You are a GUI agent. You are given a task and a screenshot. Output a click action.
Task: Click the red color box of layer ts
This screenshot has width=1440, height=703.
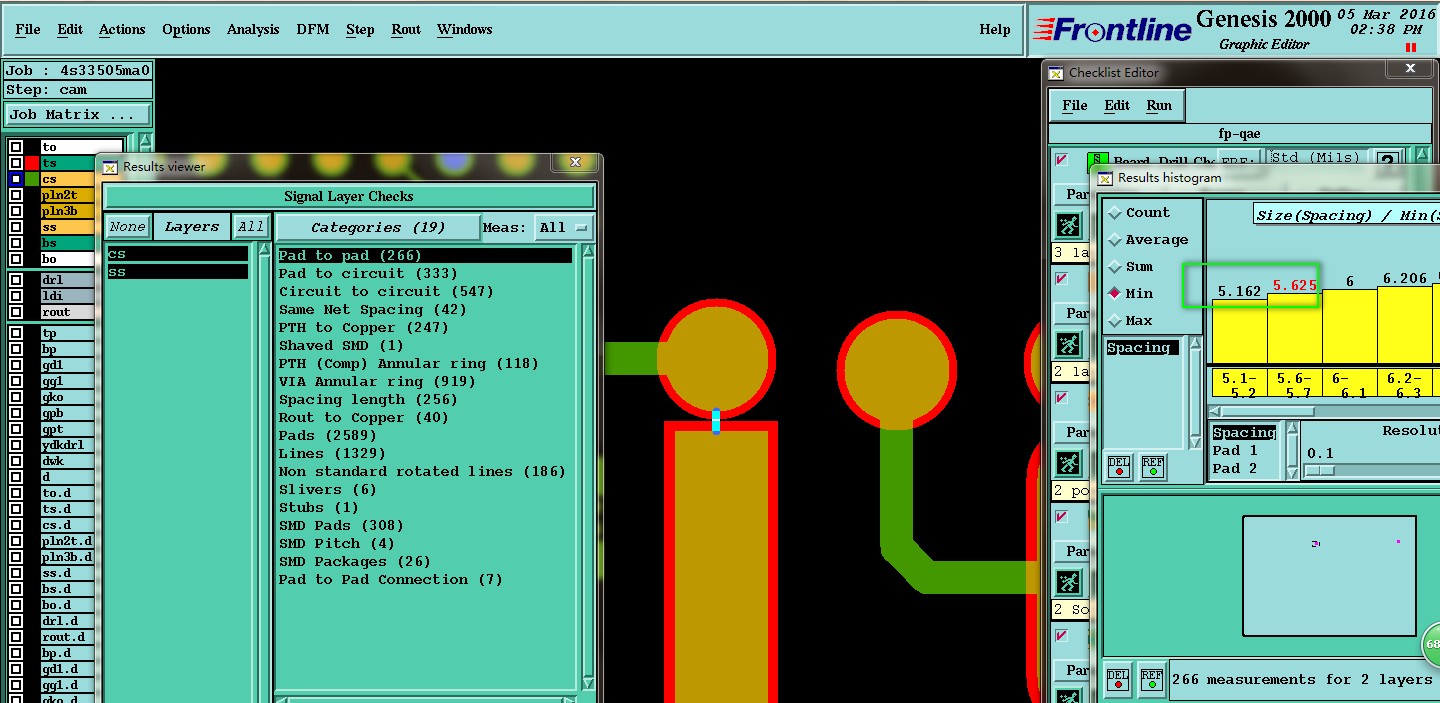32,163
